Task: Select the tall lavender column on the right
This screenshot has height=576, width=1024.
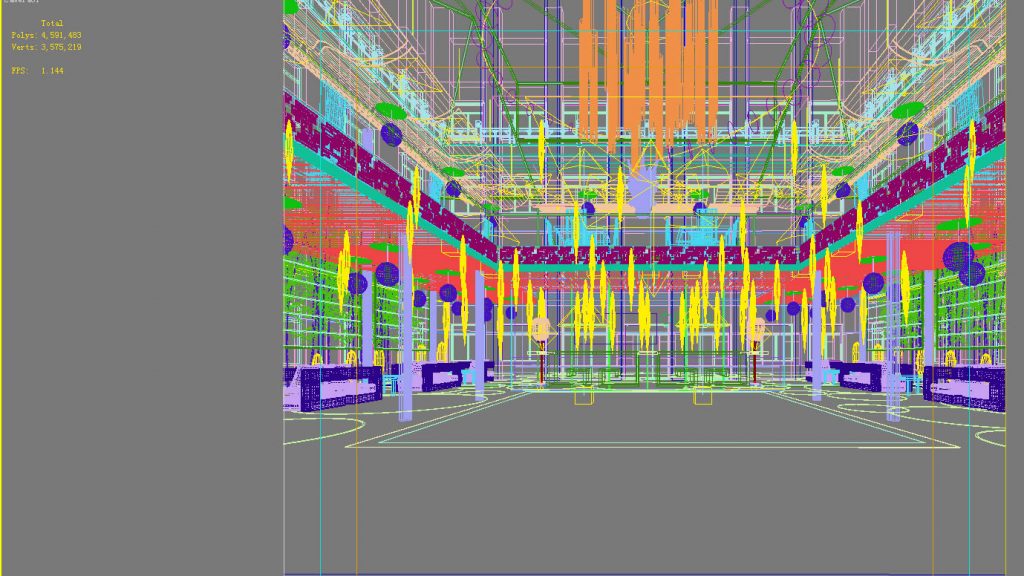Action: click(x=893, y=327)
